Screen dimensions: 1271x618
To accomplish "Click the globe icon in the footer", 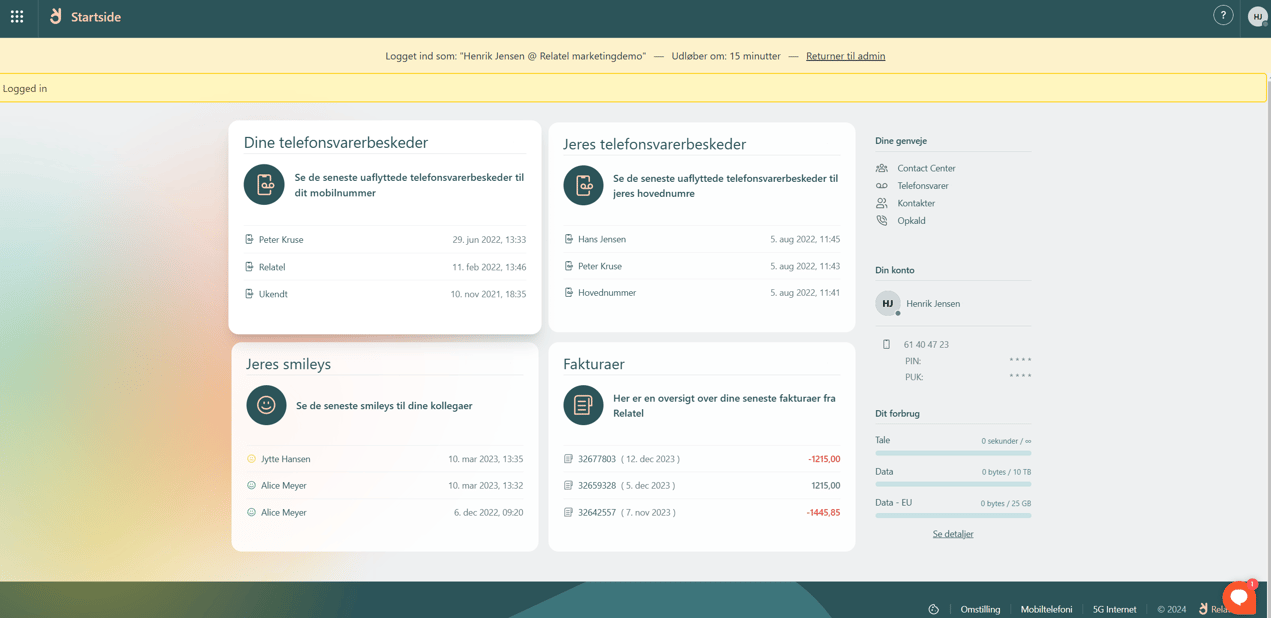I will (x=933, y=608).
